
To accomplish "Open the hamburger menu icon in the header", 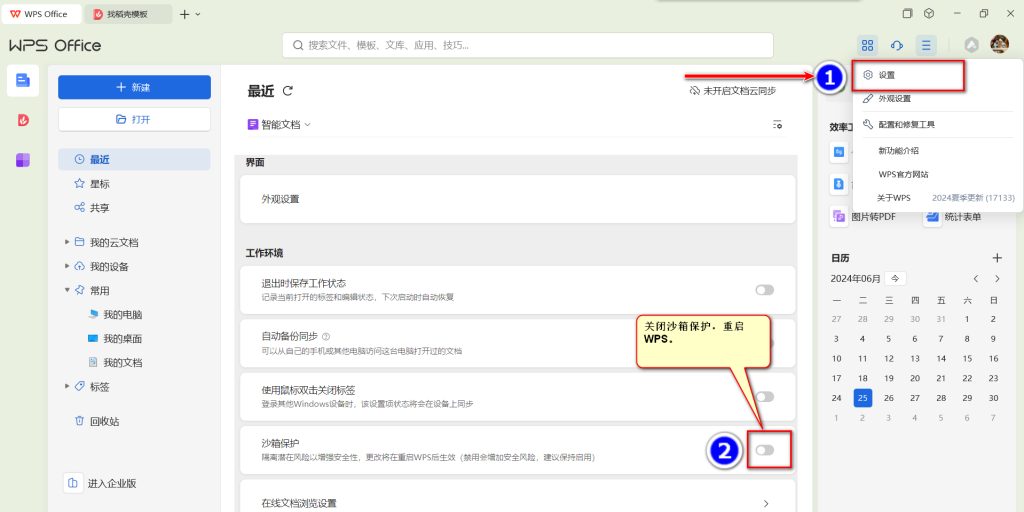I will click(x=926, y=45).
